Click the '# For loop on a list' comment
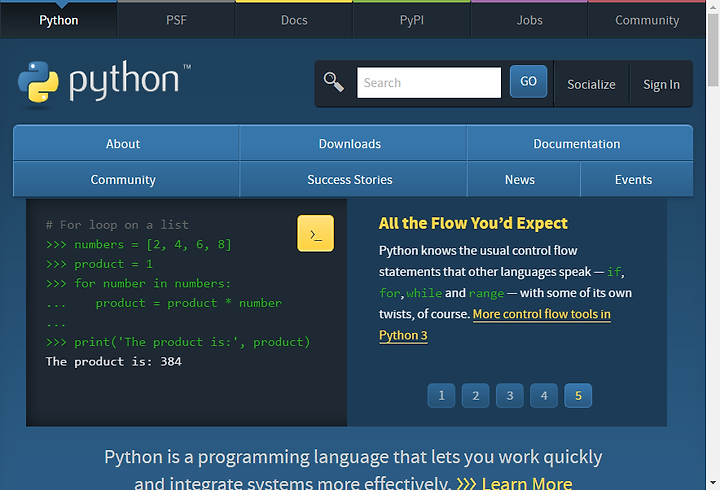 117,225
